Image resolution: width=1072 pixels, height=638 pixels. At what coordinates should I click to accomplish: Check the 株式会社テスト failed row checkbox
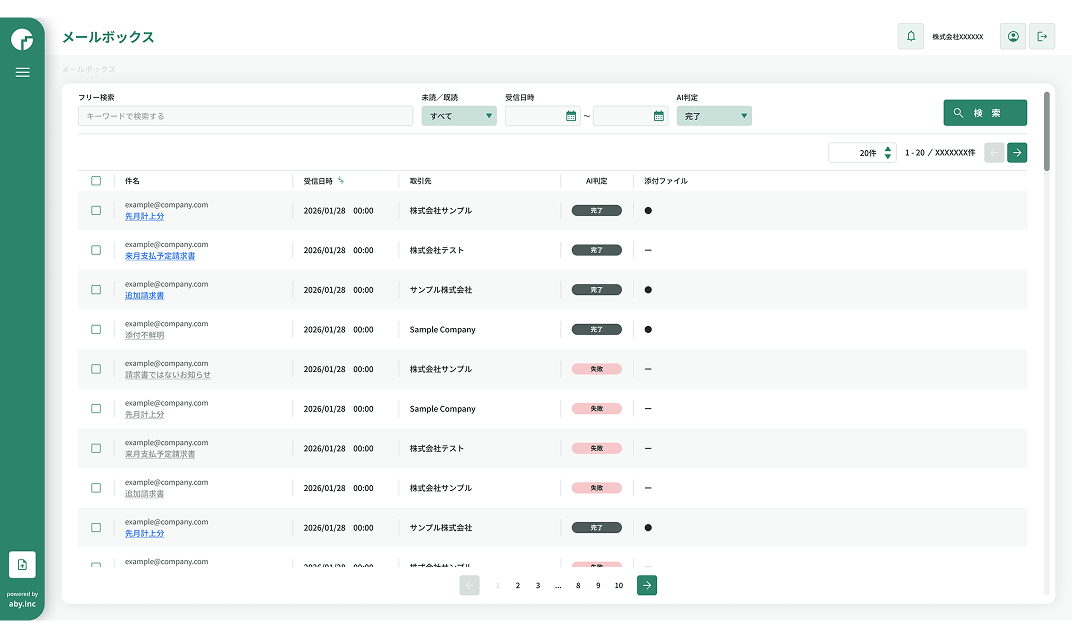click(x=96, y=449)
